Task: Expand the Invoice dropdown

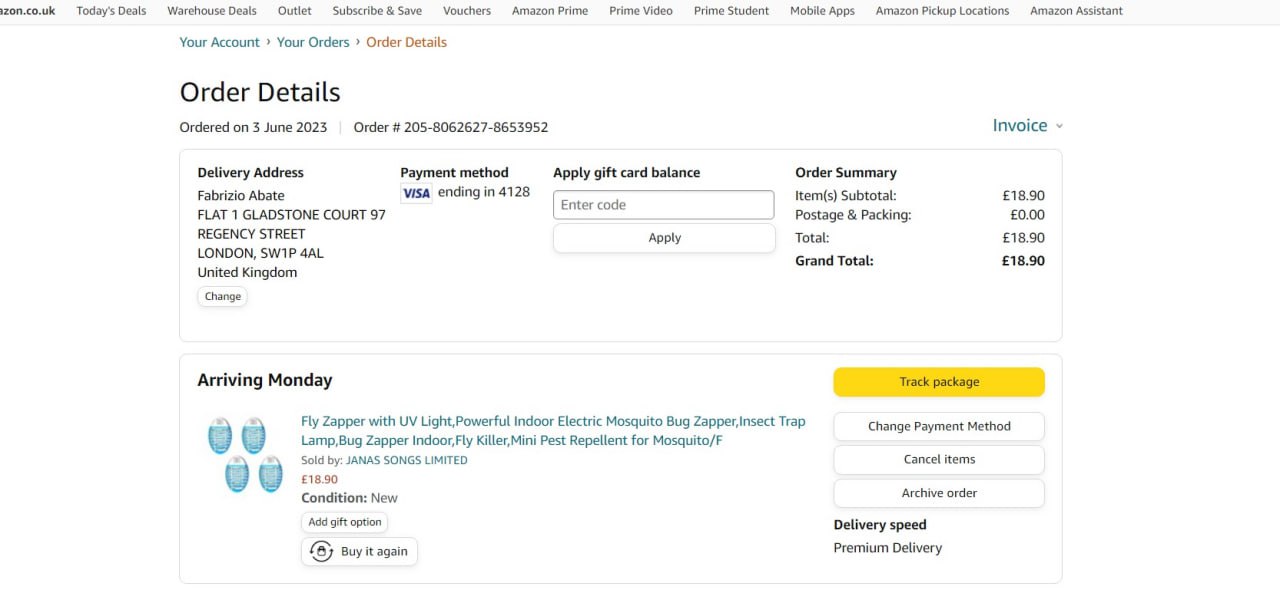Action: tap(1027, 126)
